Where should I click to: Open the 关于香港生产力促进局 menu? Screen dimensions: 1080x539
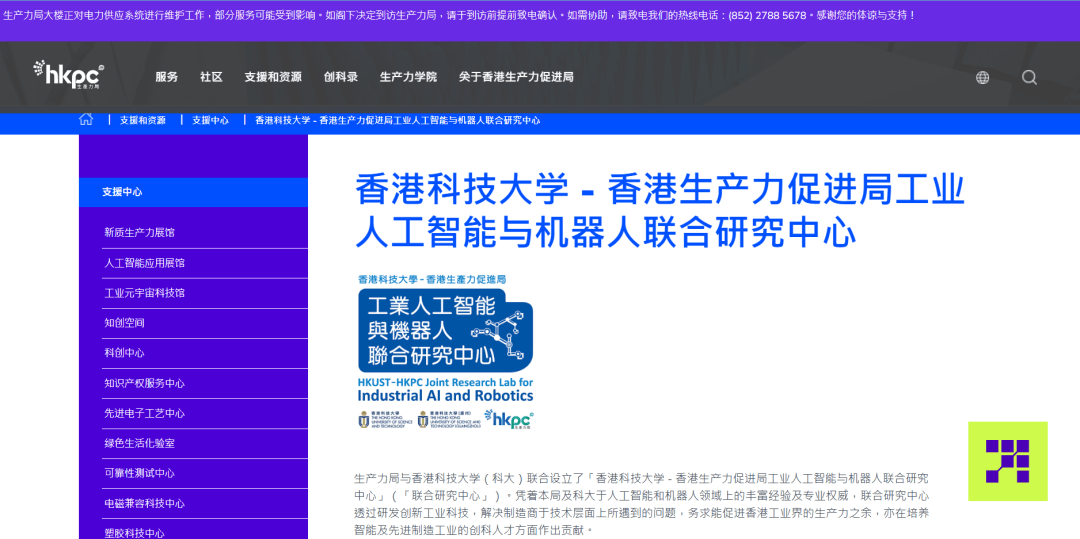(517, 77)
